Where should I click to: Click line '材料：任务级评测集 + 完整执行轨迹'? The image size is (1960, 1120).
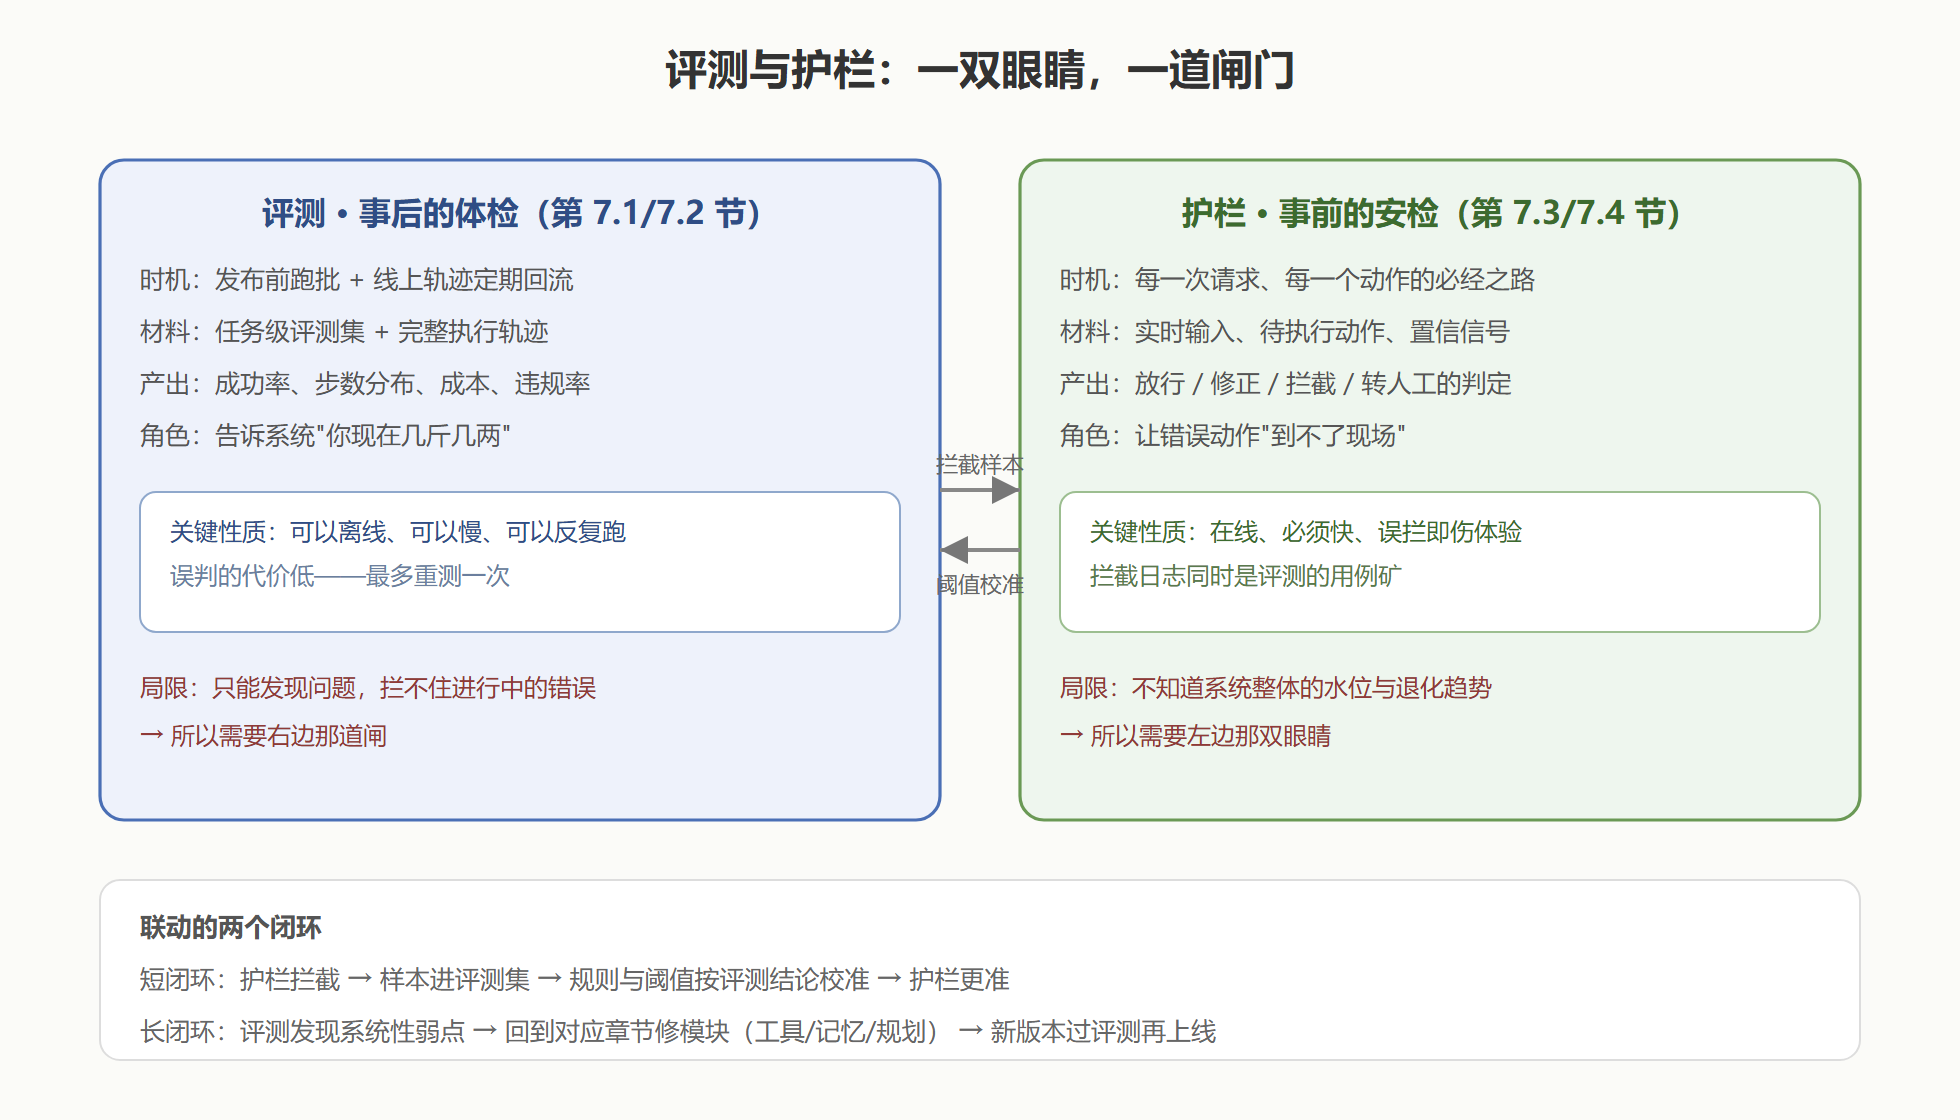click(x=344, y=332)
